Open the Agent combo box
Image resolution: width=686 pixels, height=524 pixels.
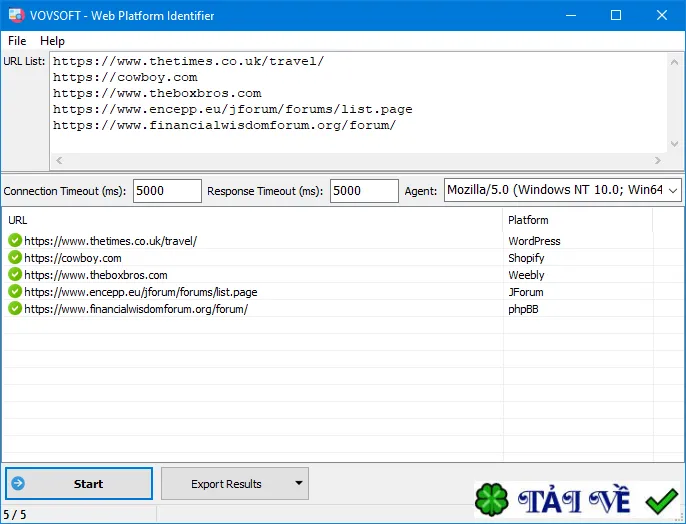click(x=563, y=190)
